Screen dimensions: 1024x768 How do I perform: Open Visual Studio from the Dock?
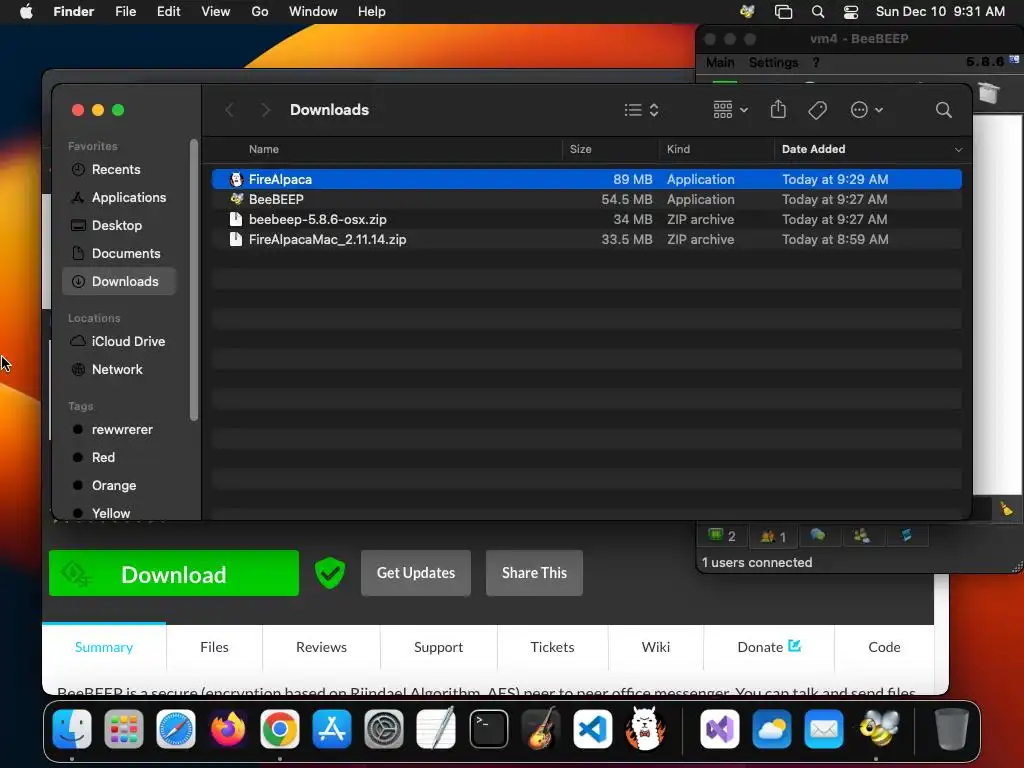(x=720, y=728)
